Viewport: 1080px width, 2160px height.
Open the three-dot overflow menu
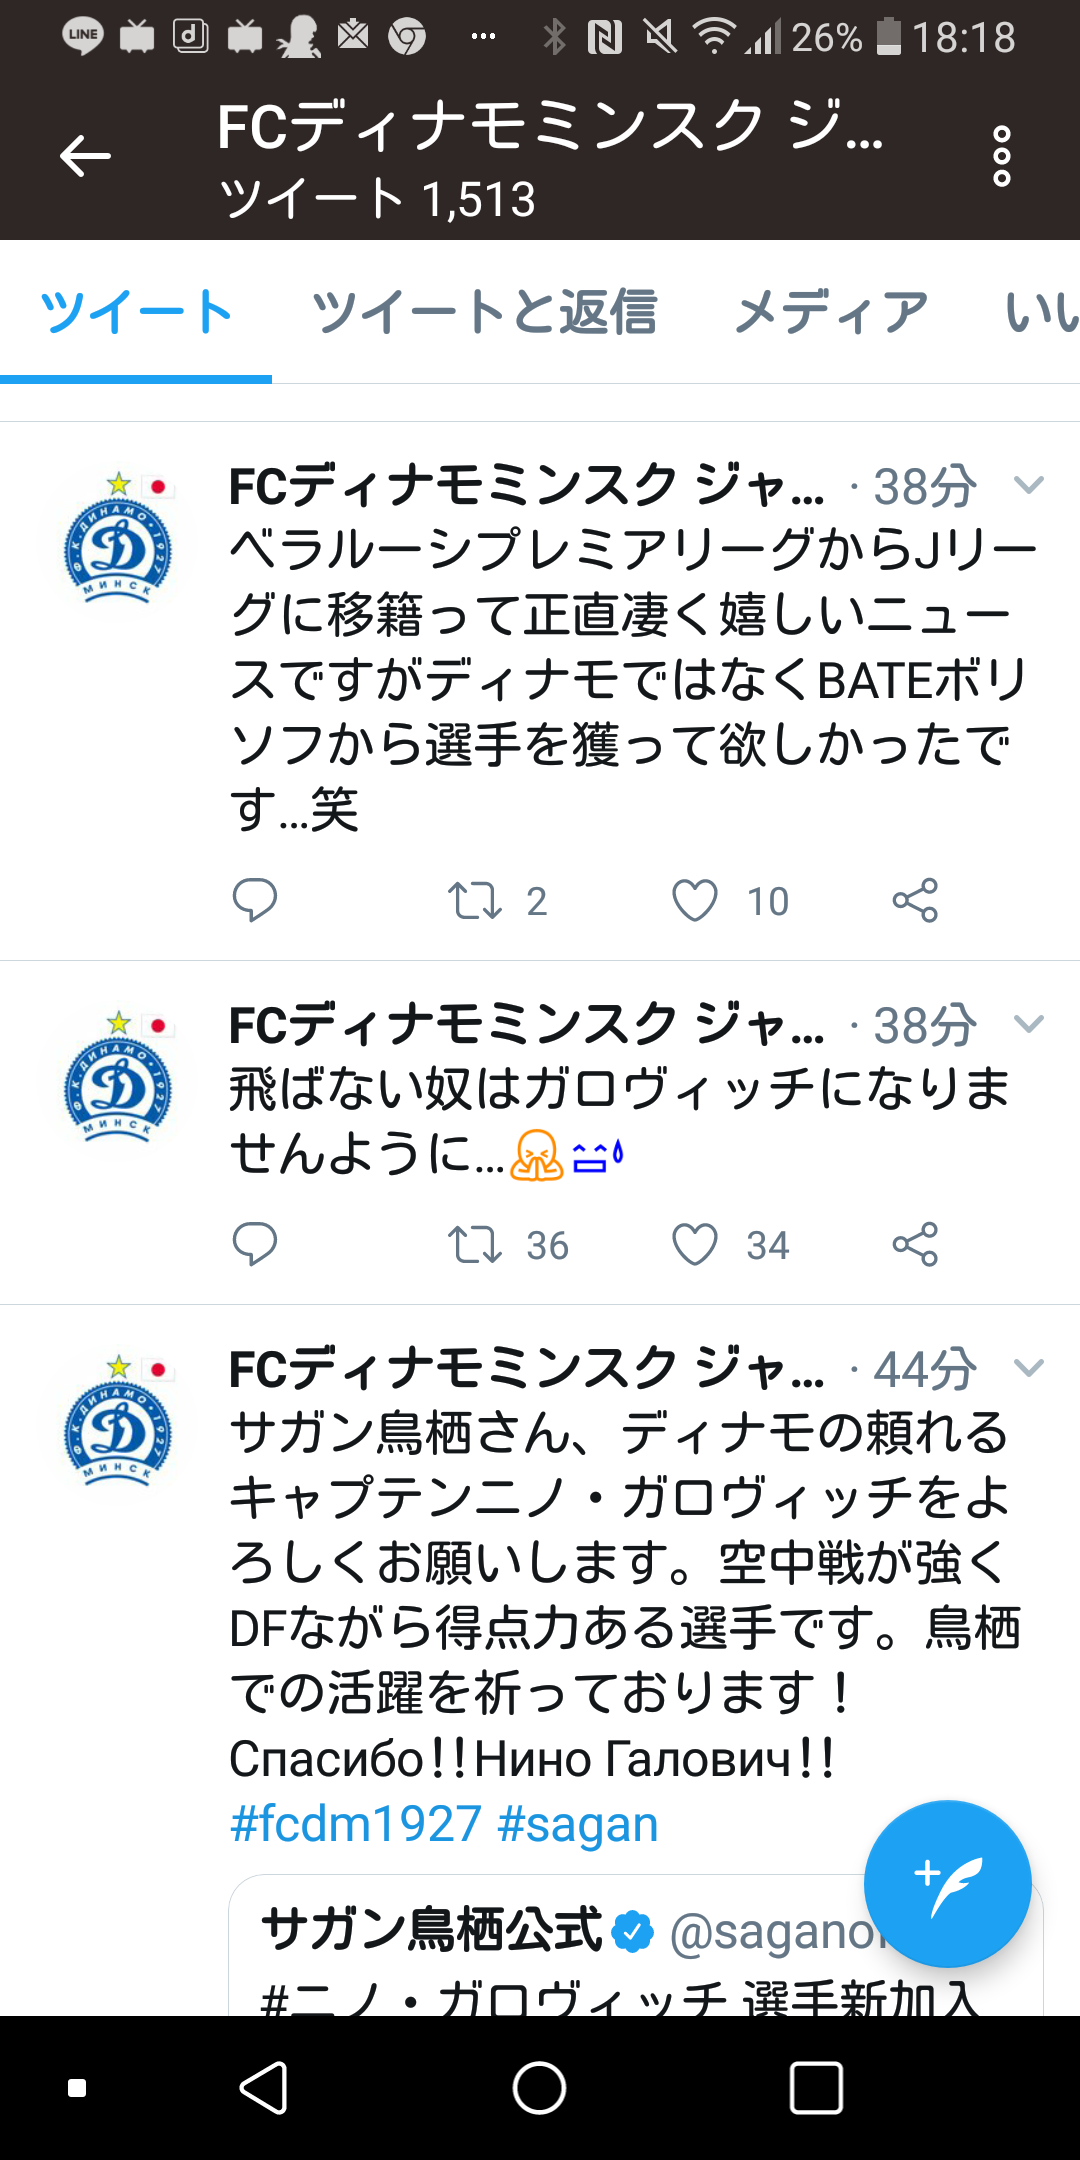pos(1001,157)
